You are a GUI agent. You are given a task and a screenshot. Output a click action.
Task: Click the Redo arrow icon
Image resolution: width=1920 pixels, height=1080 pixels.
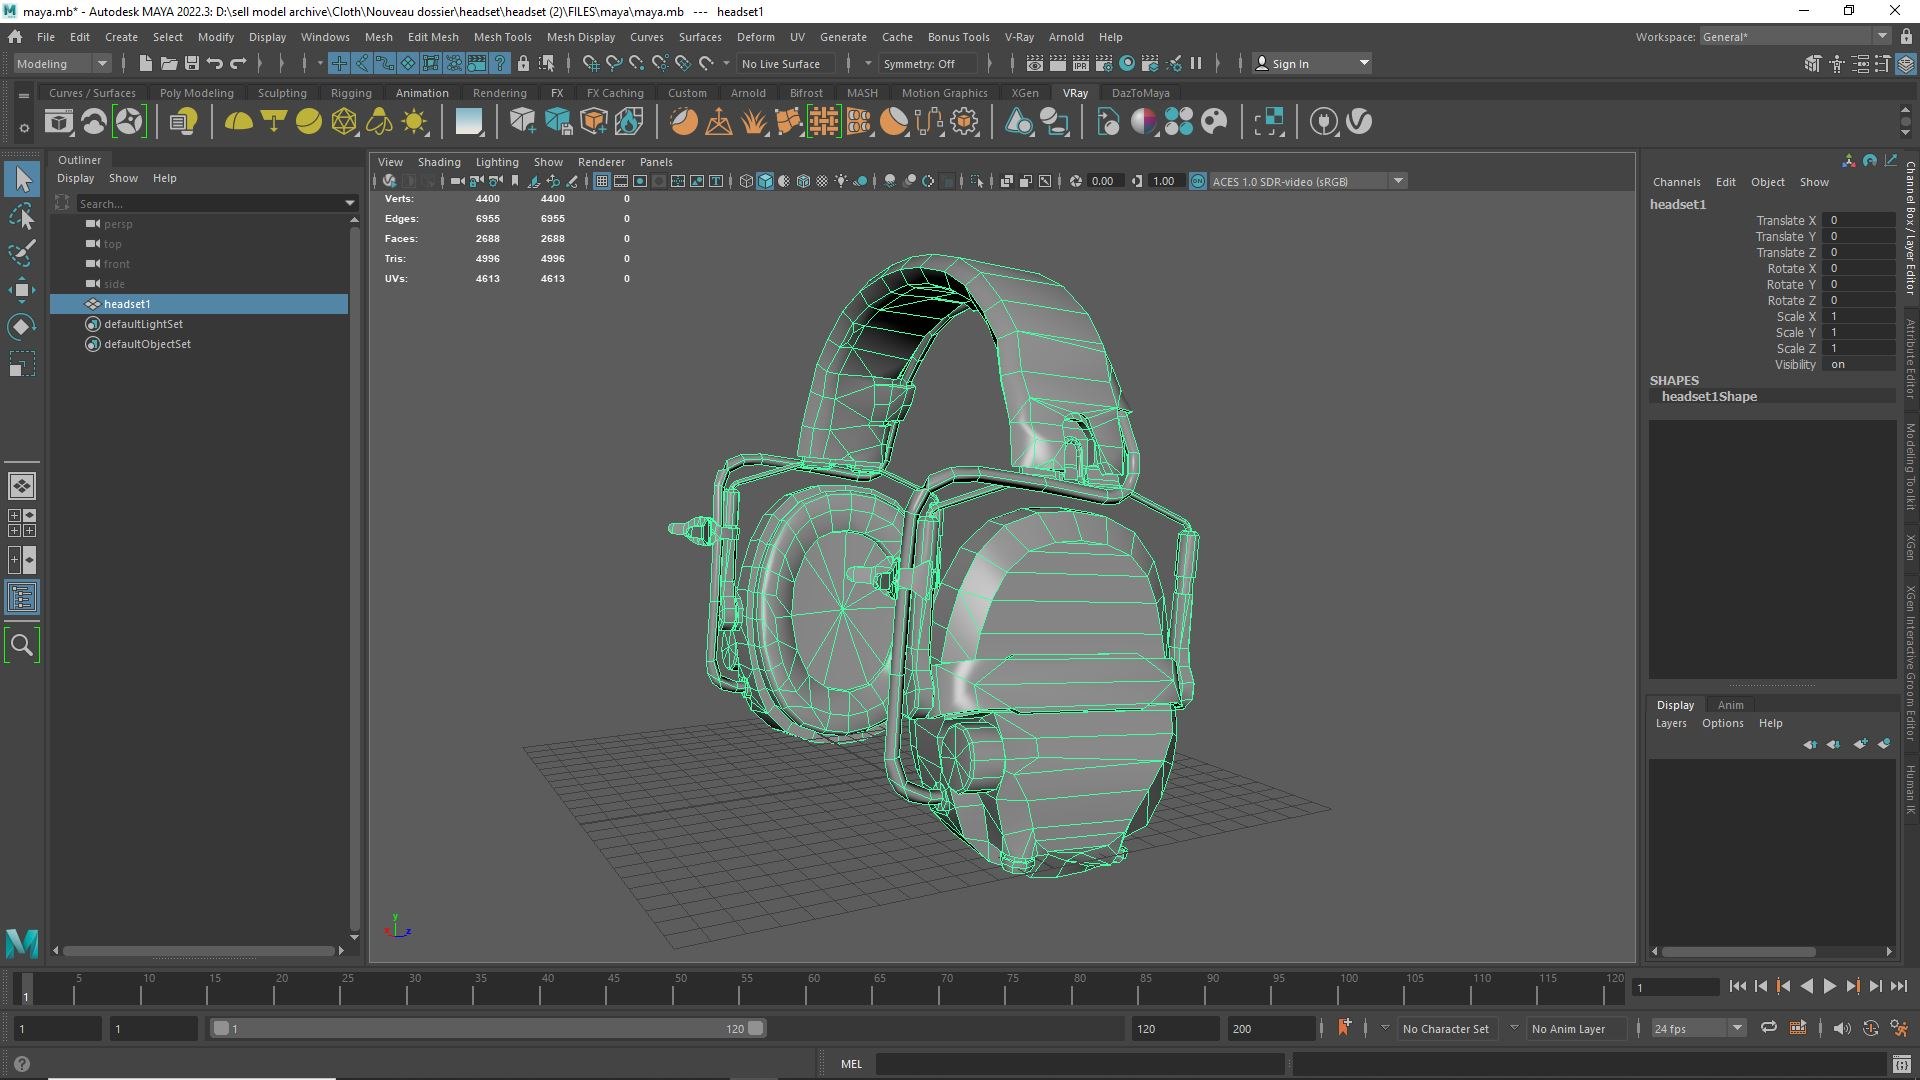238,63
